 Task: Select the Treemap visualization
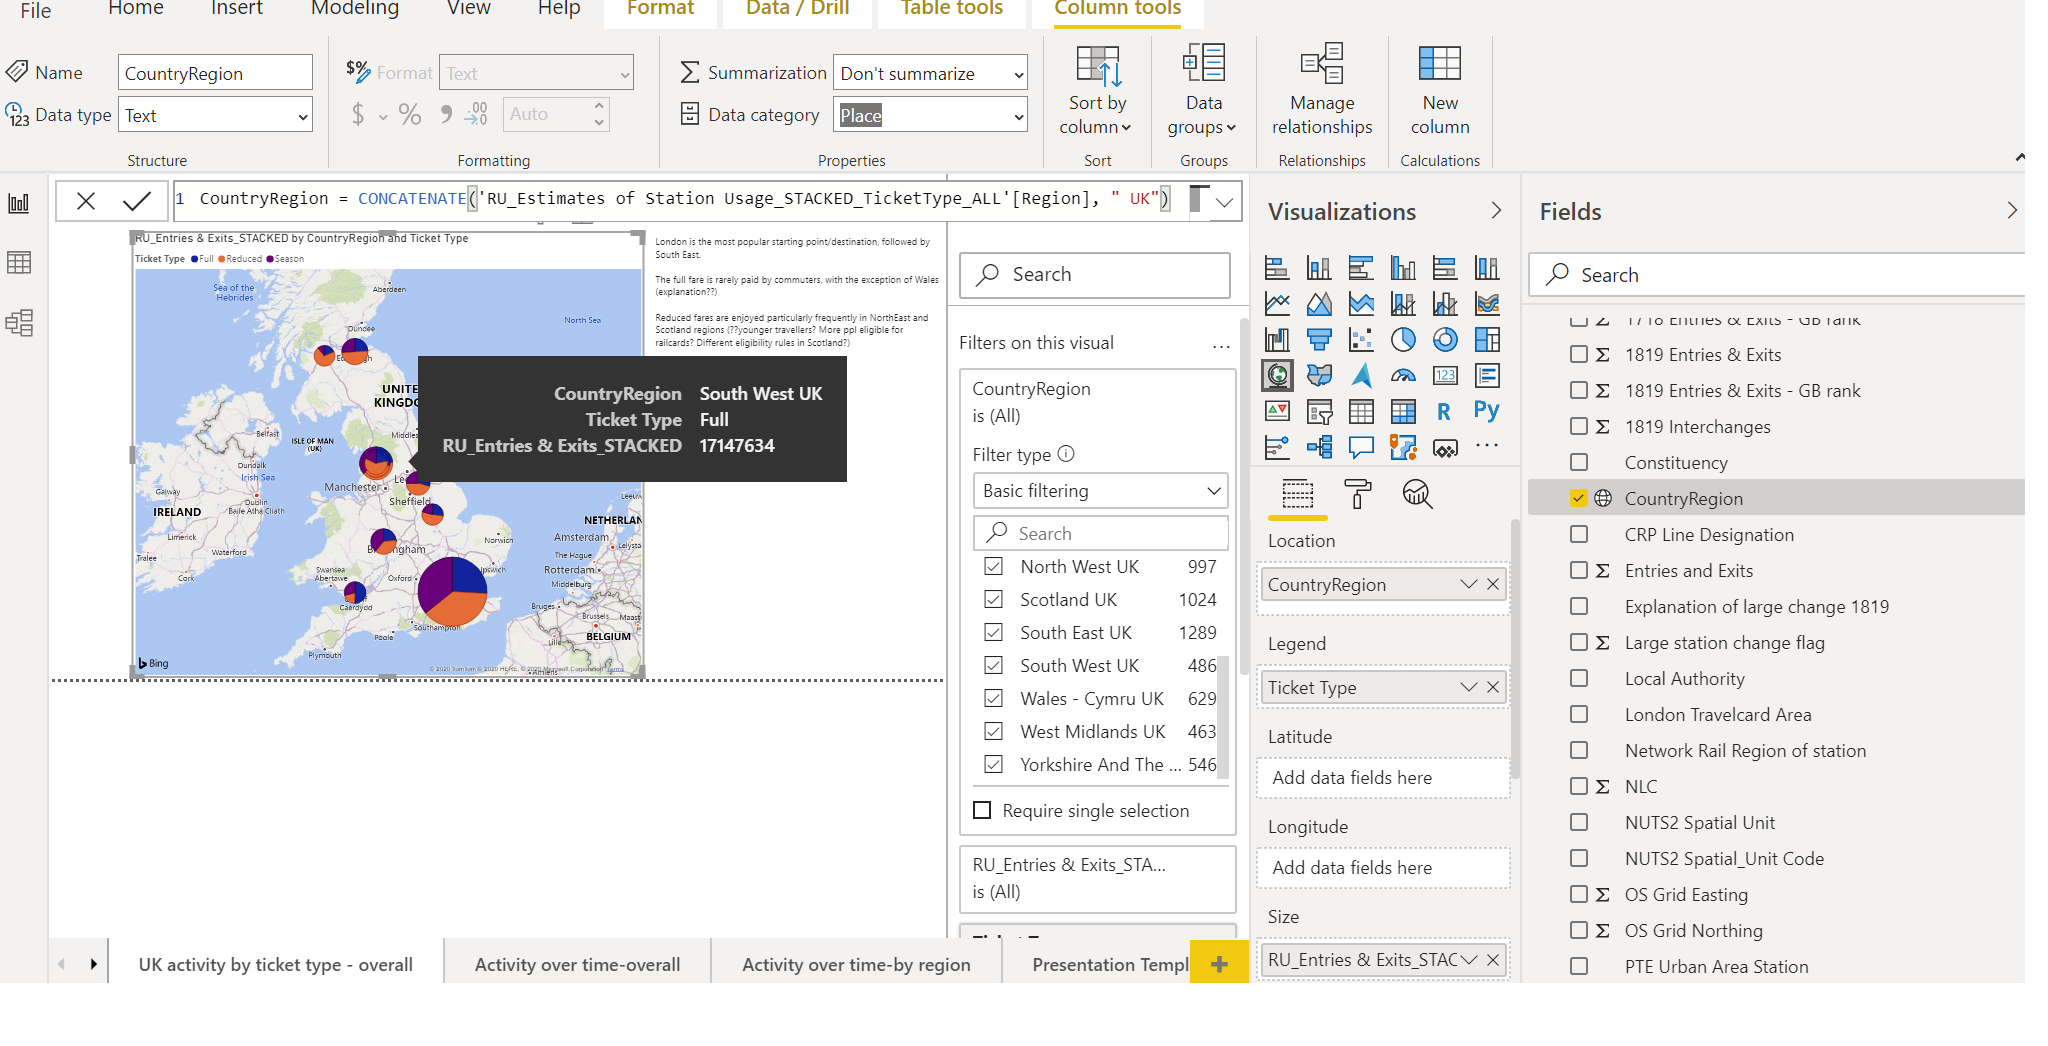pyautogui.click(x=1487, y=340)
